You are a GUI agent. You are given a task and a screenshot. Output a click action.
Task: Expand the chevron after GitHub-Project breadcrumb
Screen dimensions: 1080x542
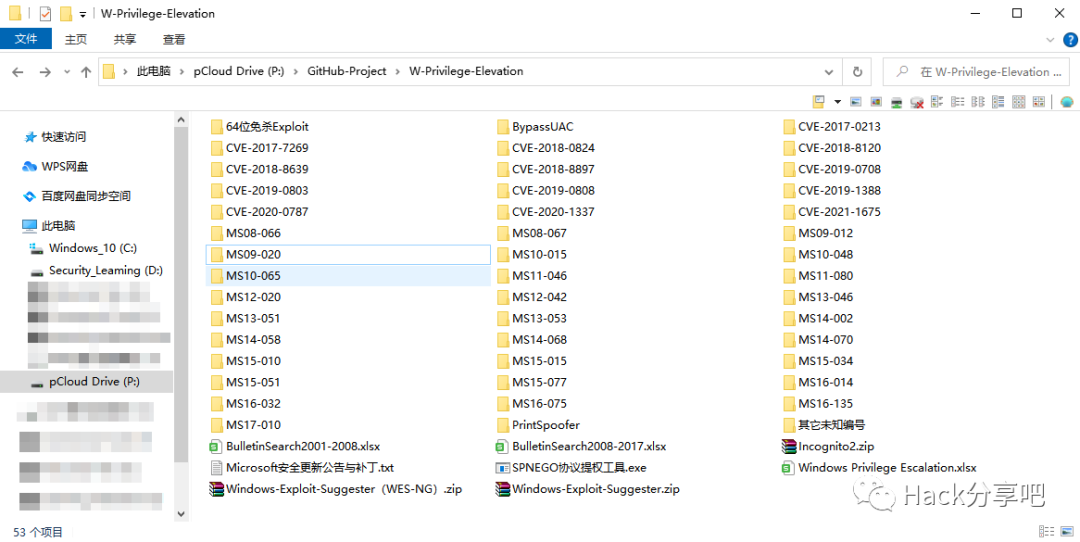pos(398,72)
